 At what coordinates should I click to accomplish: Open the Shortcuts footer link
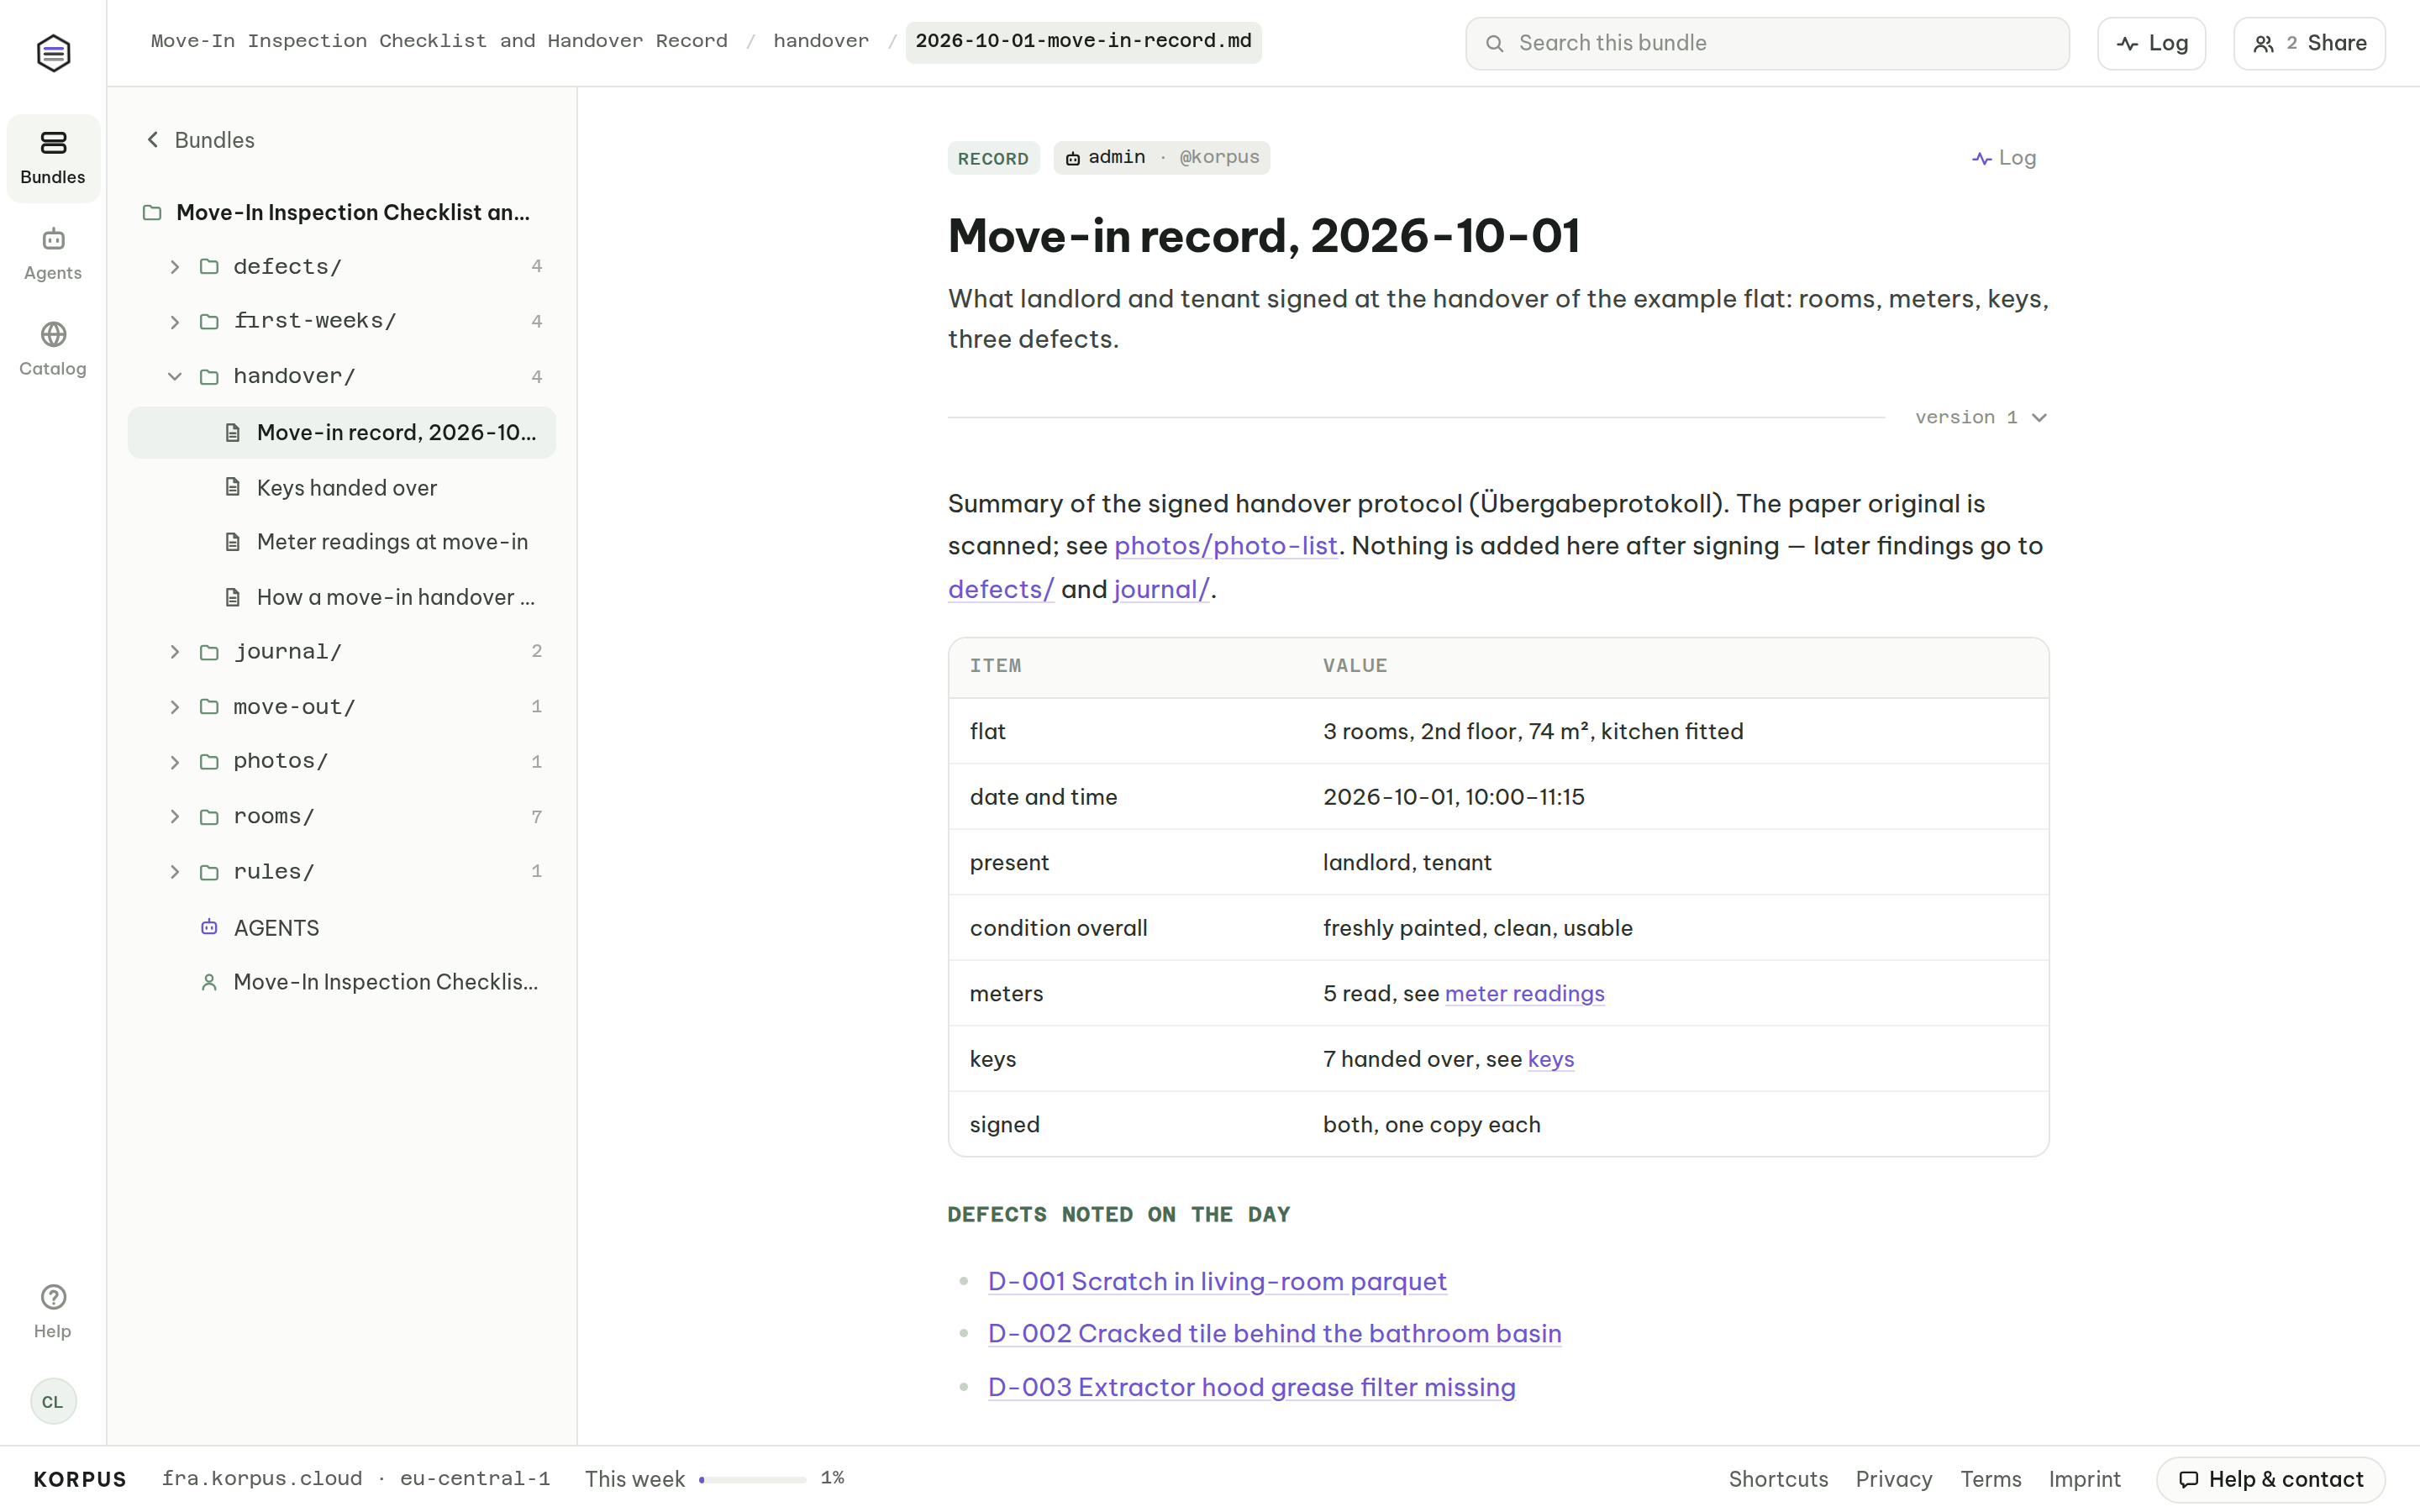click(1778, 1479)
